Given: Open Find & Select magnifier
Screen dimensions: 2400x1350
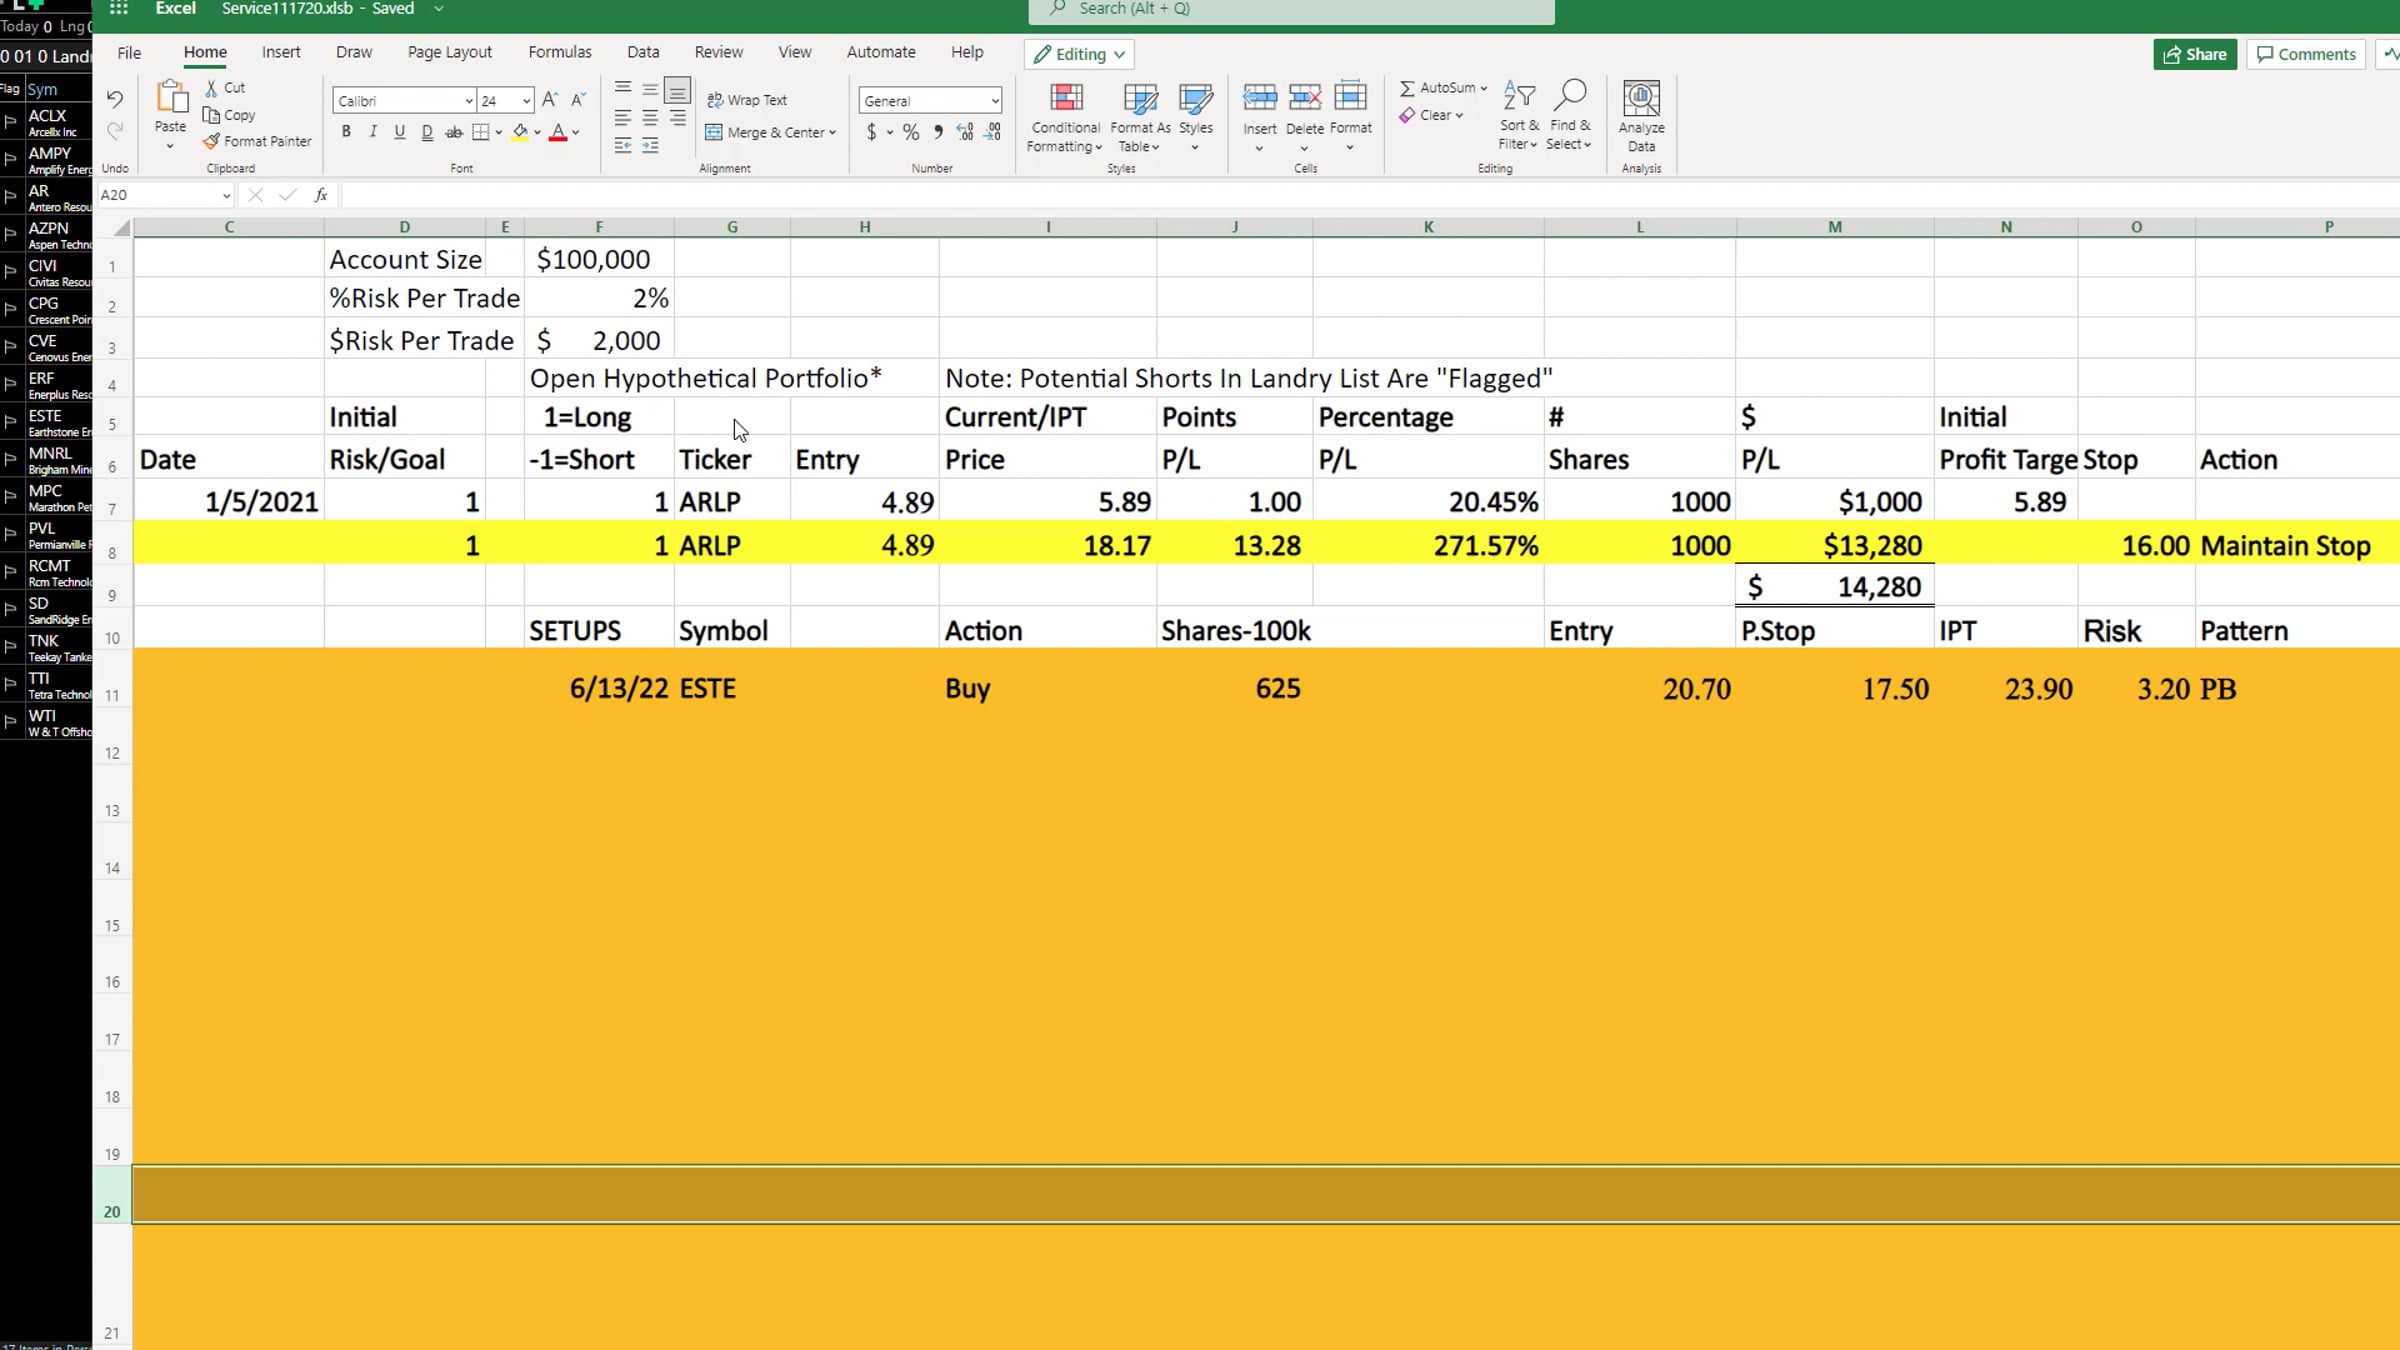Looking at the screenshot, I should 1570,116.
